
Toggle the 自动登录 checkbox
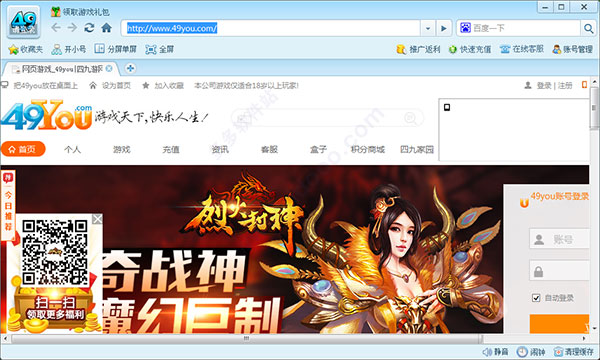coord(536,298)
